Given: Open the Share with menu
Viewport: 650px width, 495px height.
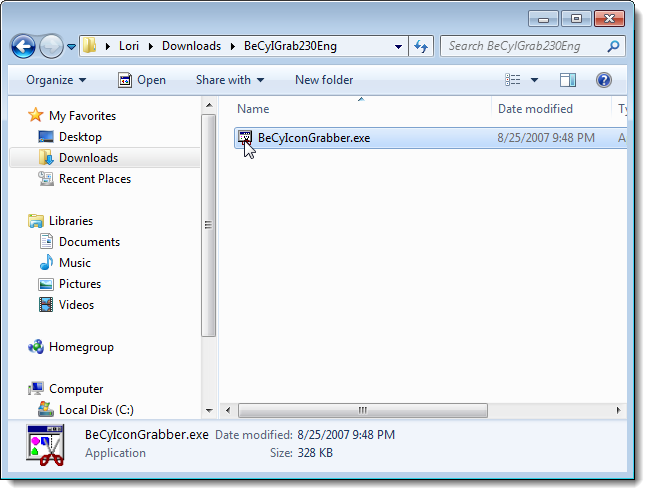Looking at the screenshot, I should pyautogui.click(x=230, y=80).
